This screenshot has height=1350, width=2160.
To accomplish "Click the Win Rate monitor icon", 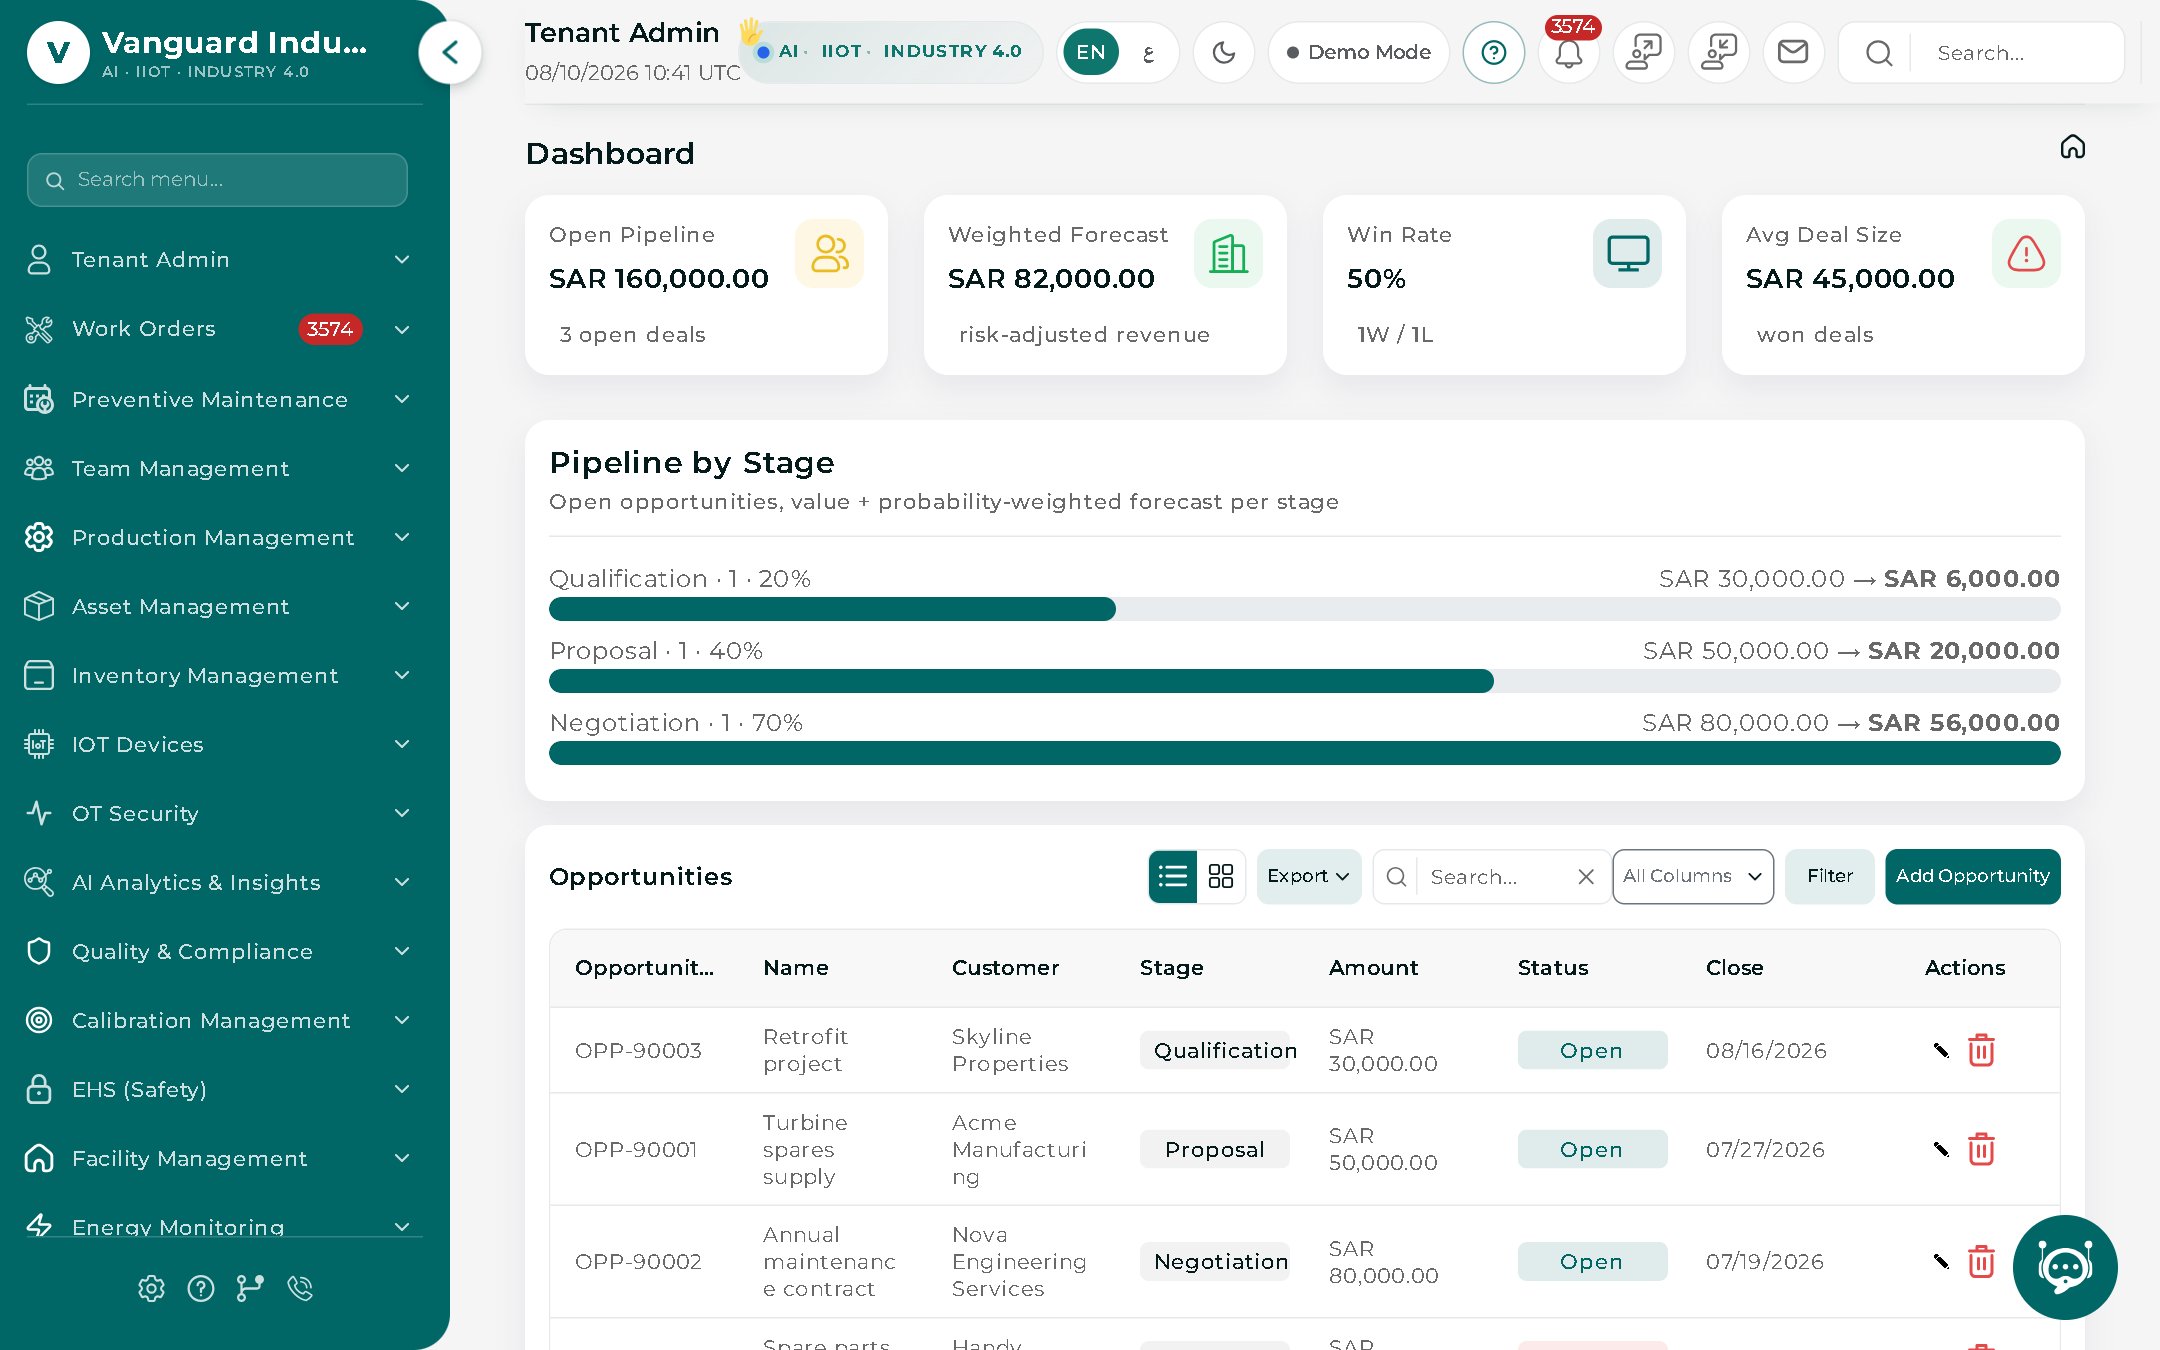I will coord(1627,253).
